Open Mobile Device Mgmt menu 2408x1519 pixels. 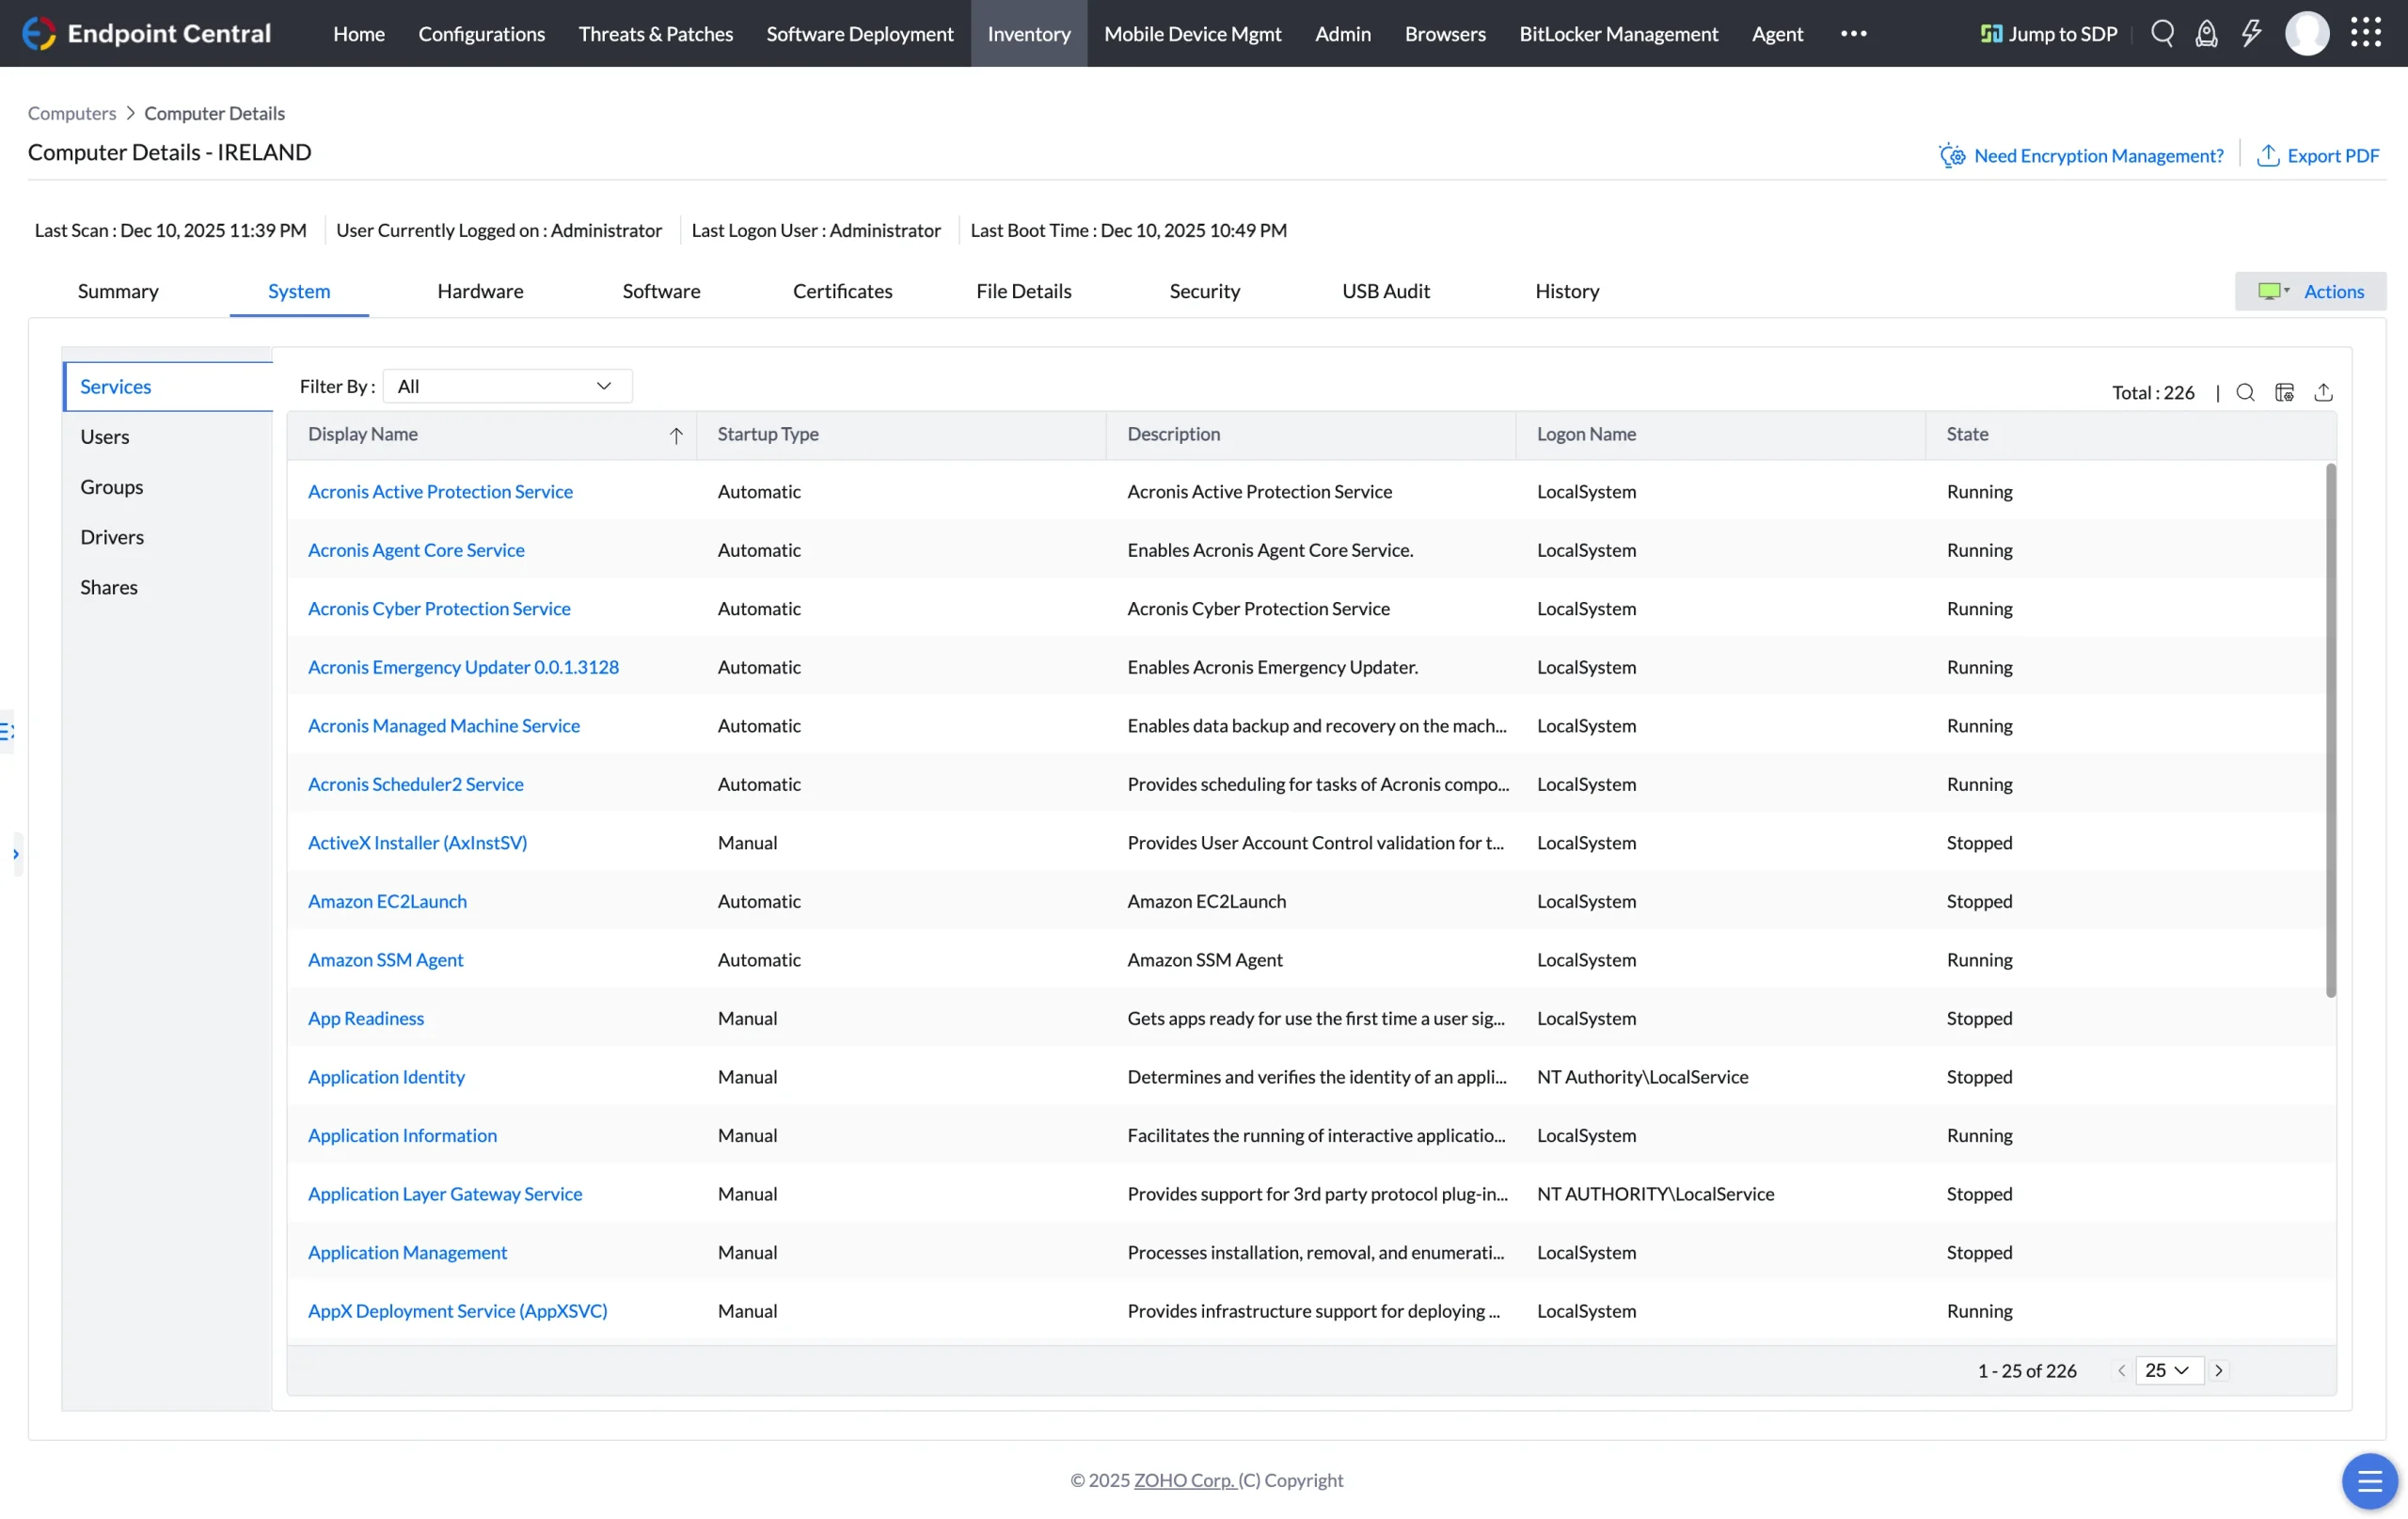(x=1192, y=33)
